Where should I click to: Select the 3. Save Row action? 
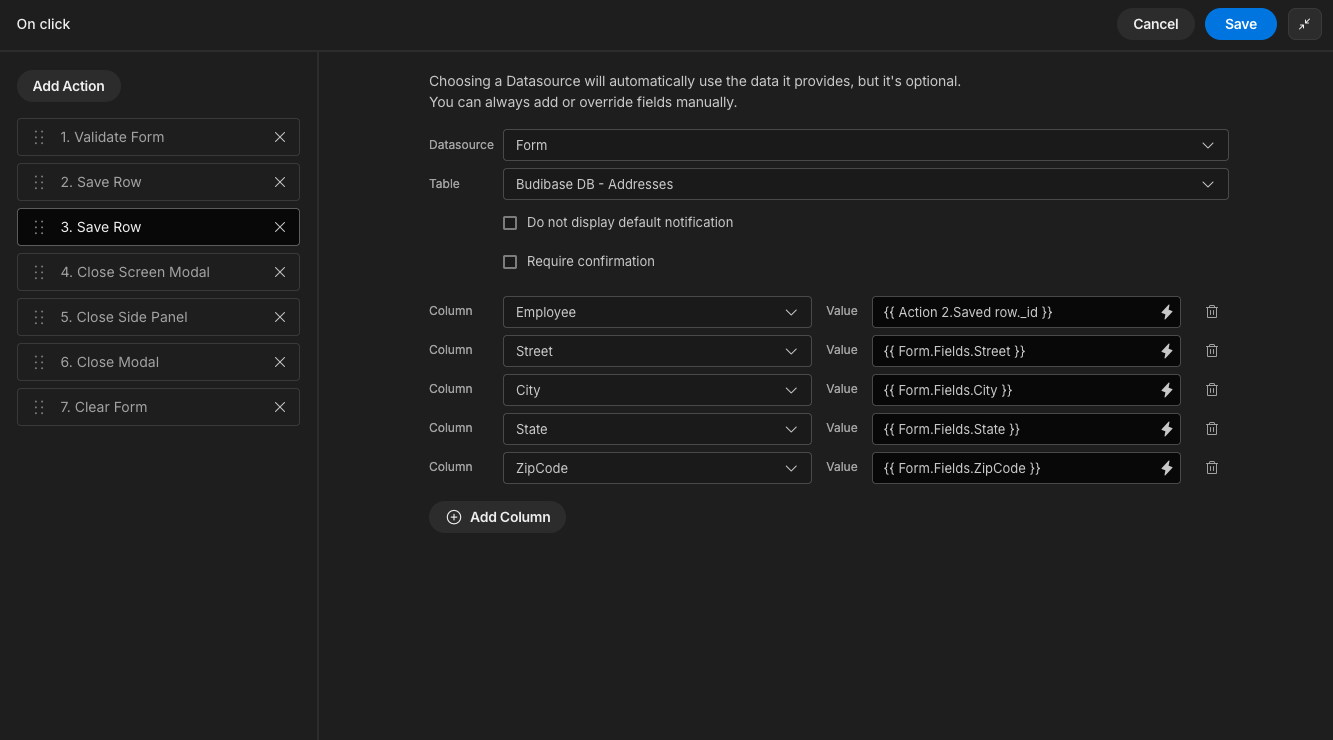point(158,227)
